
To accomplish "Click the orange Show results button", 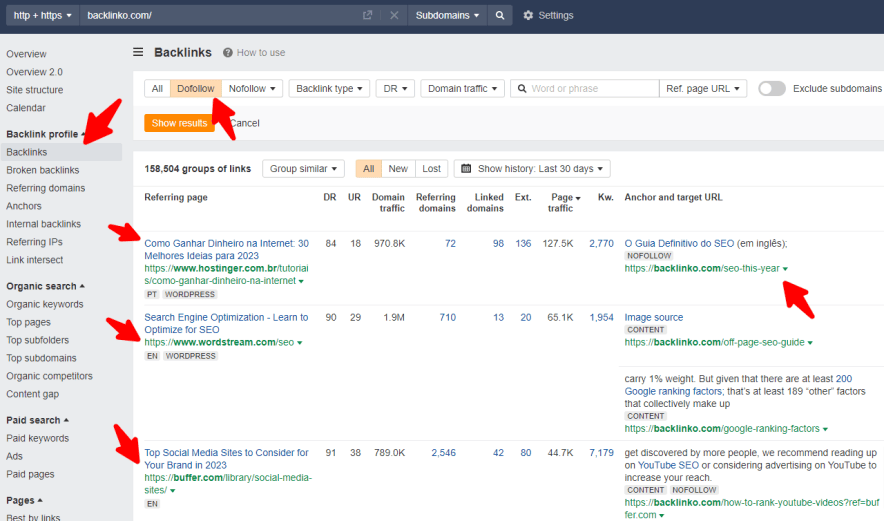I will coord(179,123).
